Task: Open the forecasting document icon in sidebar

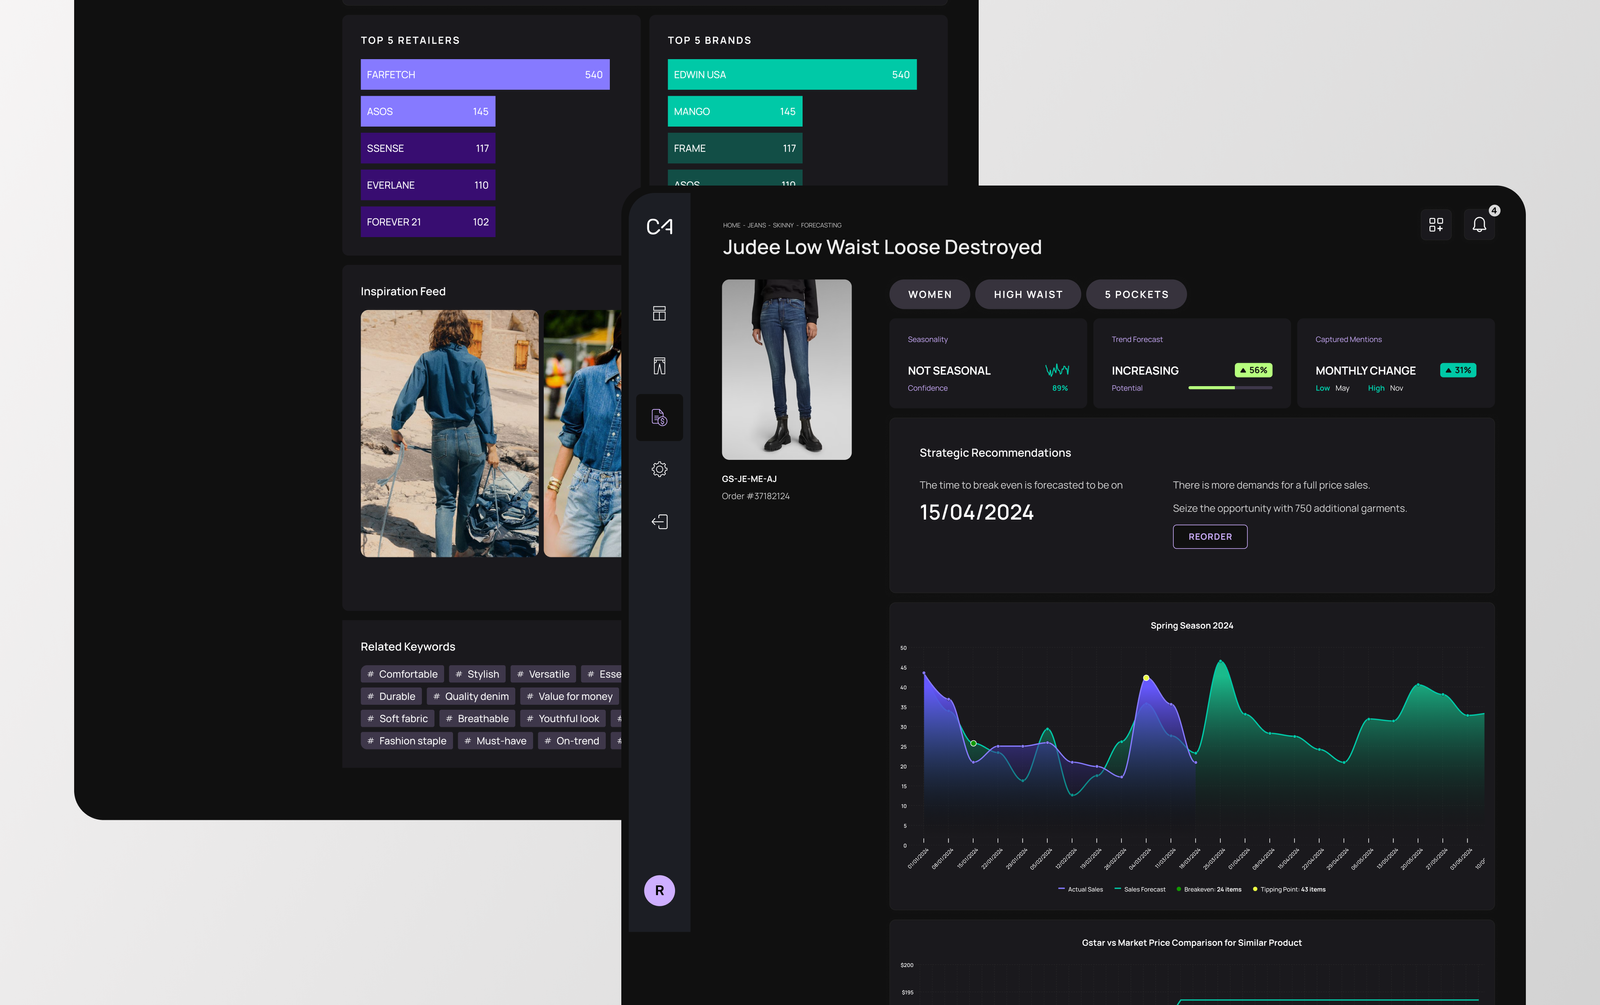Action: 659,418
